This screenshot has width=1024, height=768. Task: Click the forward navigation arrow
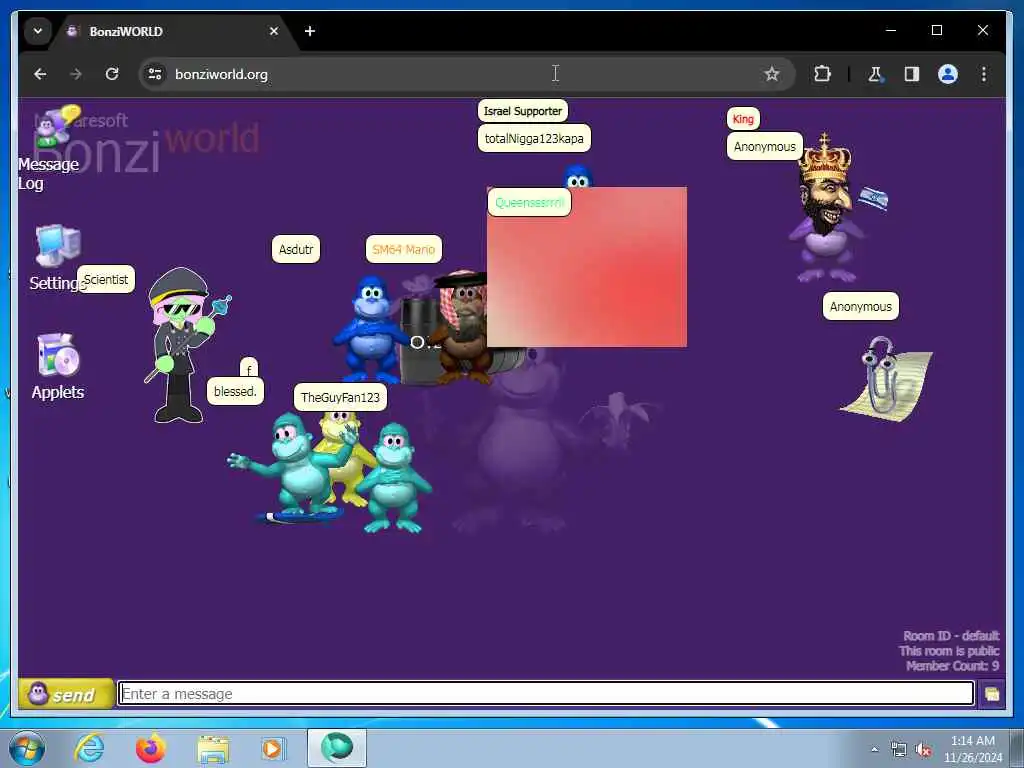tap(76, 74)
